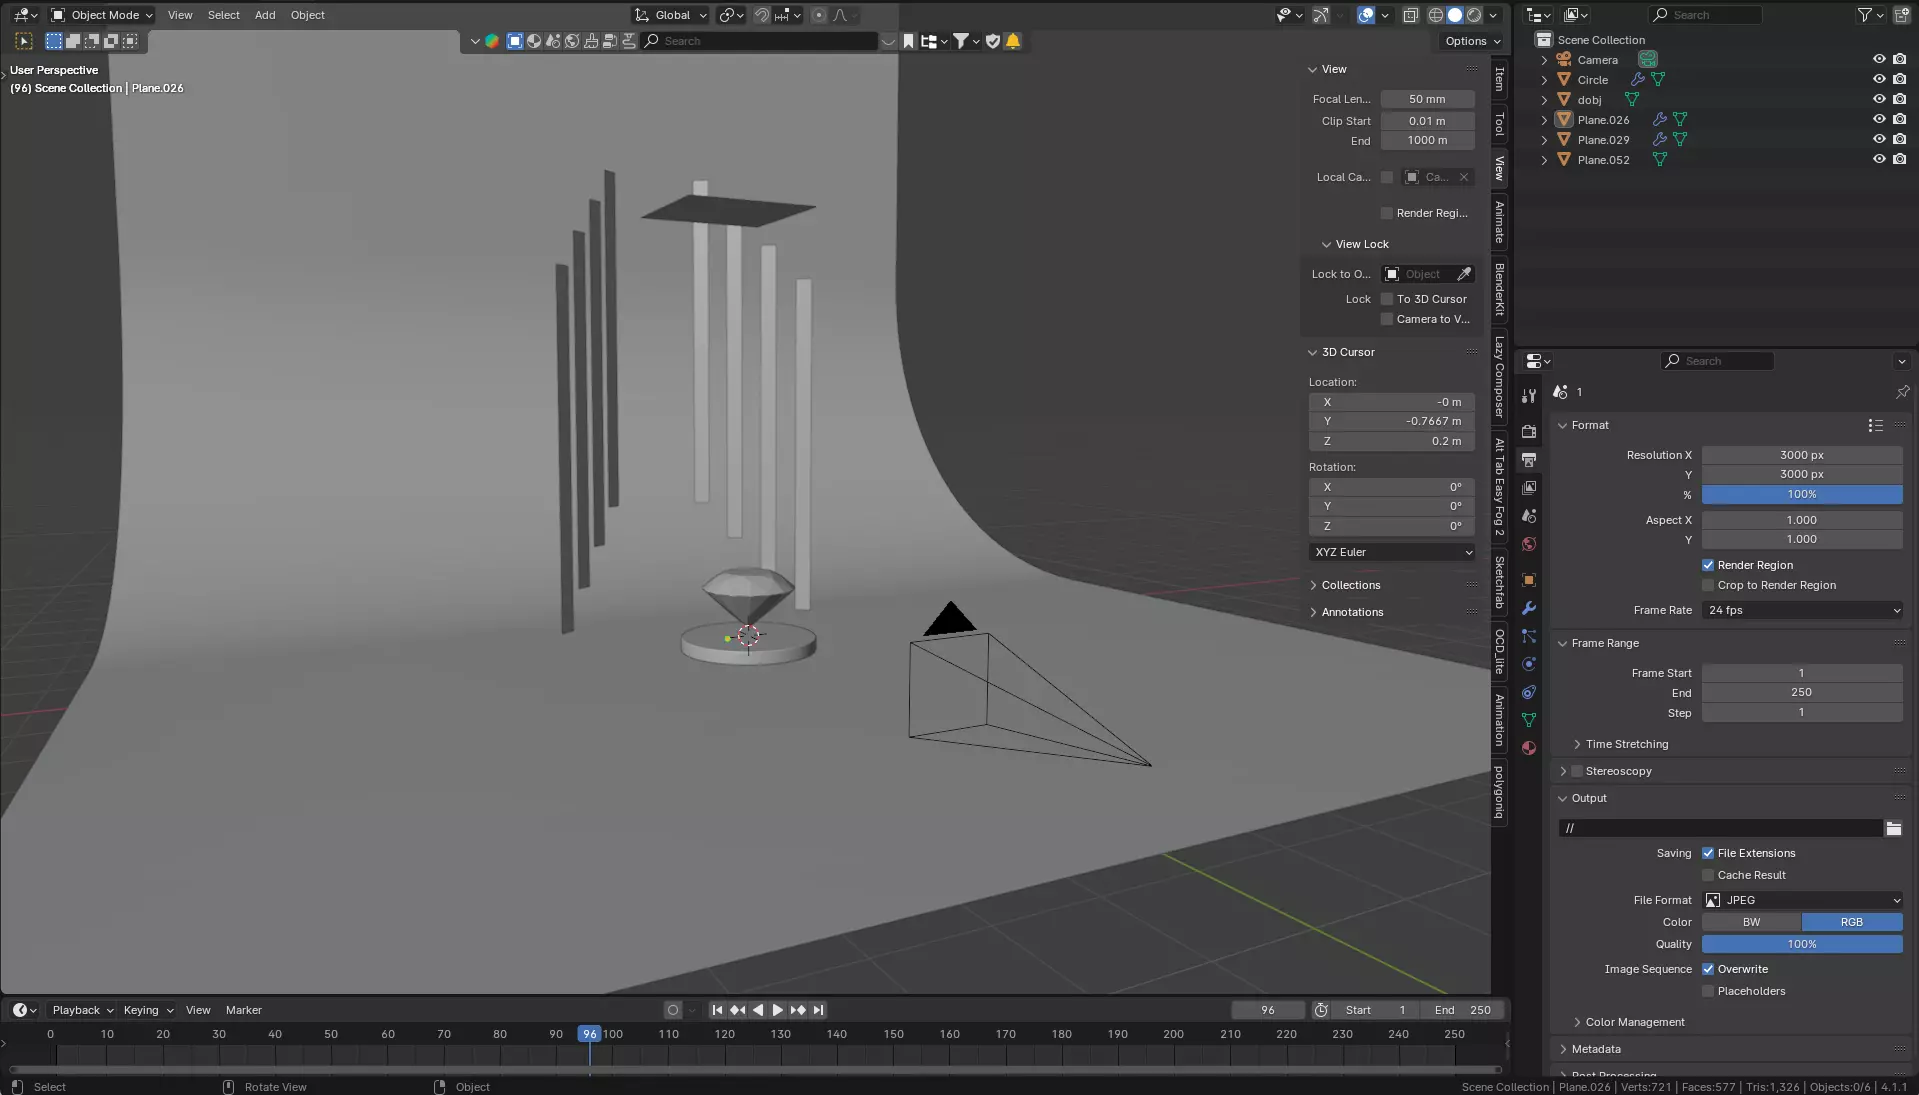1919x1095 pixels.
Task: Adjust the resolution percentage 100% slider
Action: (x=1802, y=494)
